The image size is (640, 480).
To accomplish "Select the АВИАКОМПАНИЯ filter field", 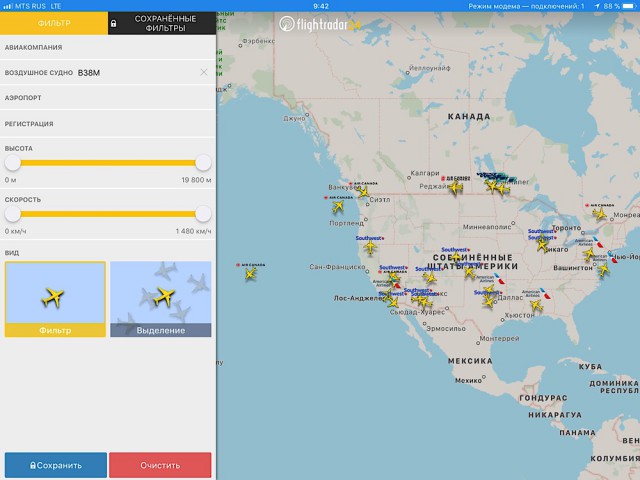I will [x=108, y=47].
